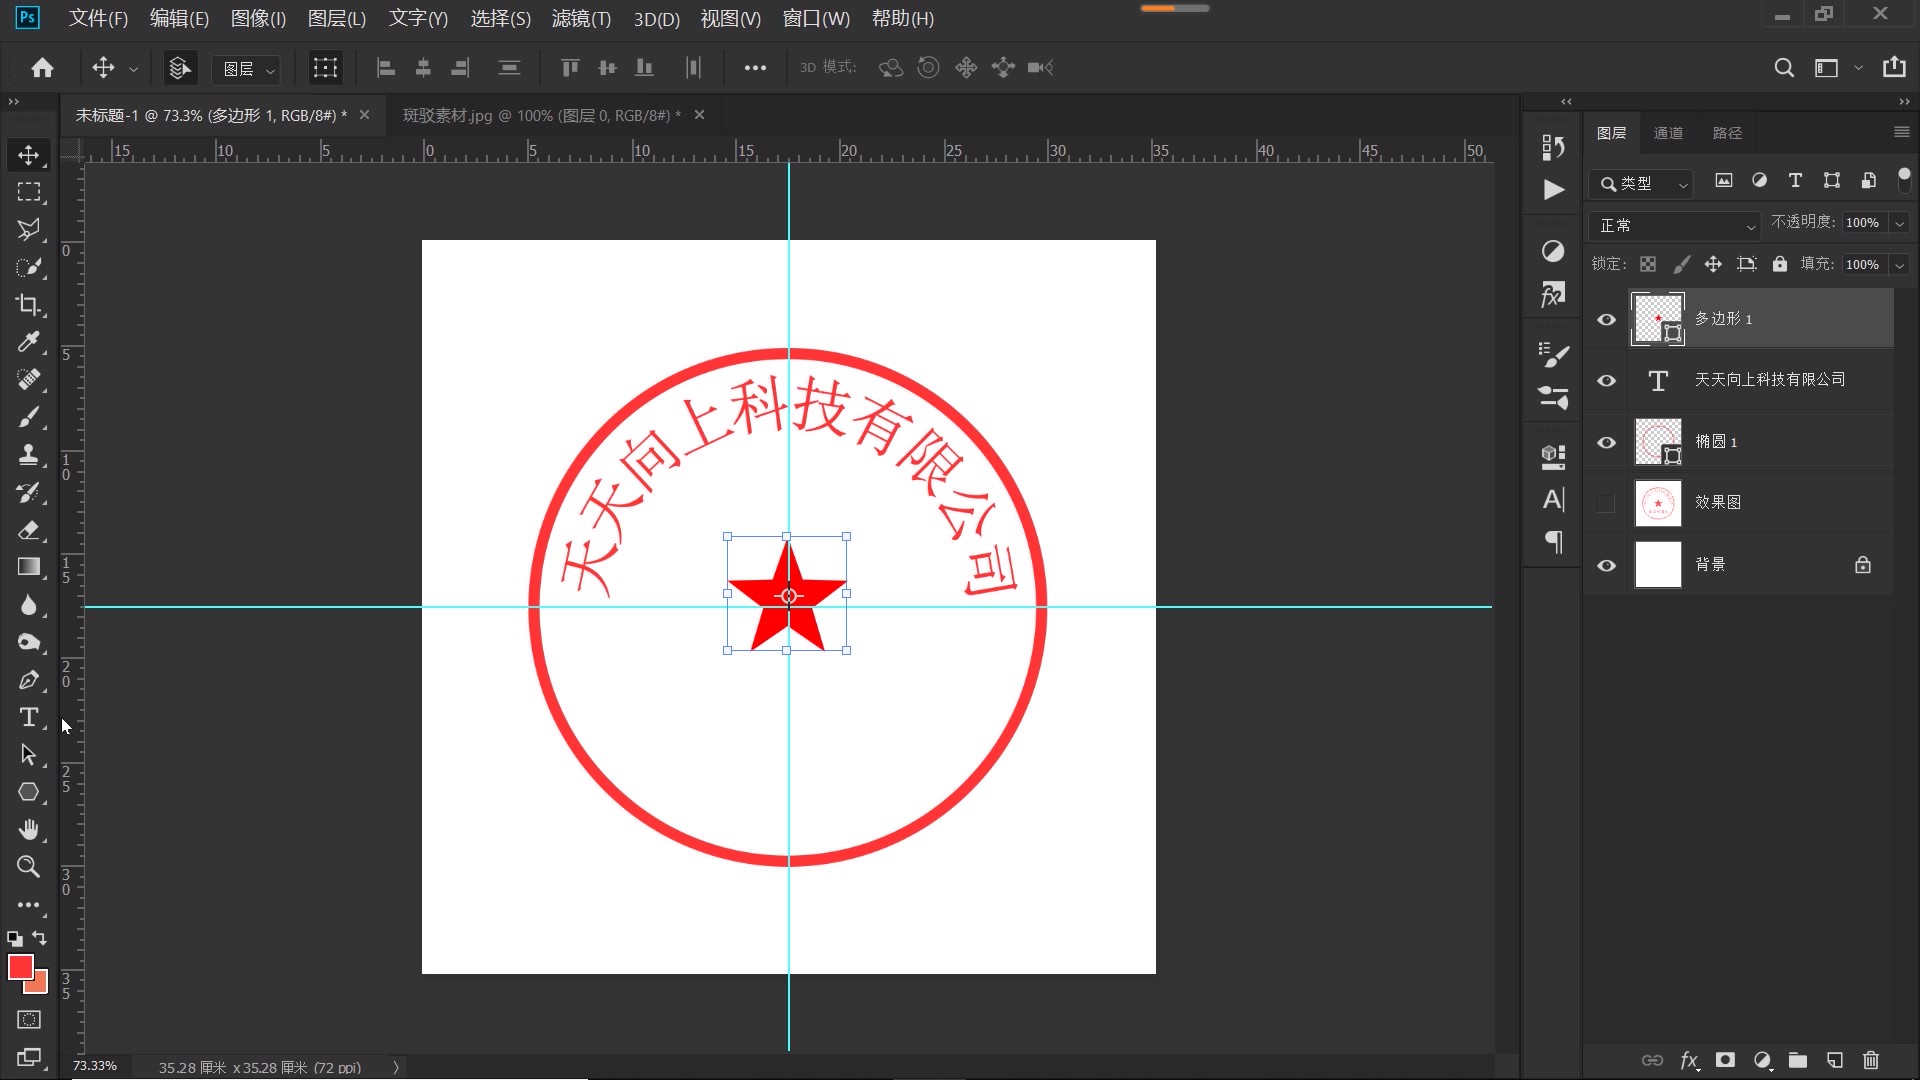Open the blend mode dropdown showing 正常
Screen dimensions: 1920x1080
pyautogui.click(x=1674, y=225)
